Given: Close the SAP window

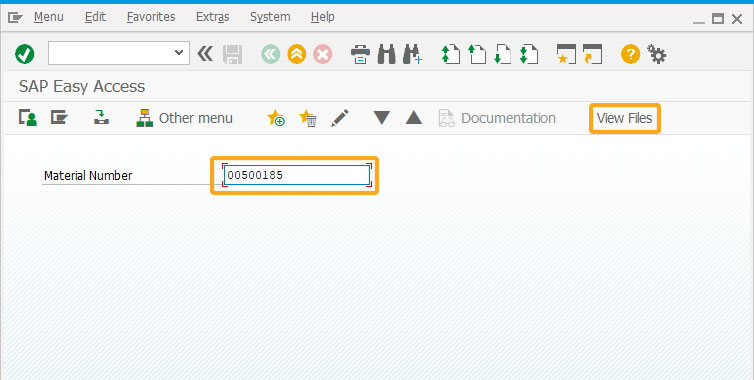Looking at the screenshot, I should click(737, 19).
